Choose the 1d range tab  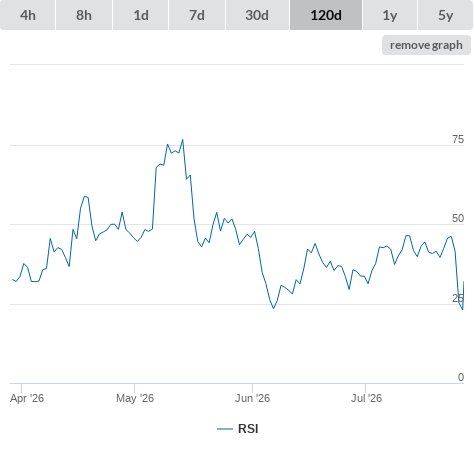point(141,15)
